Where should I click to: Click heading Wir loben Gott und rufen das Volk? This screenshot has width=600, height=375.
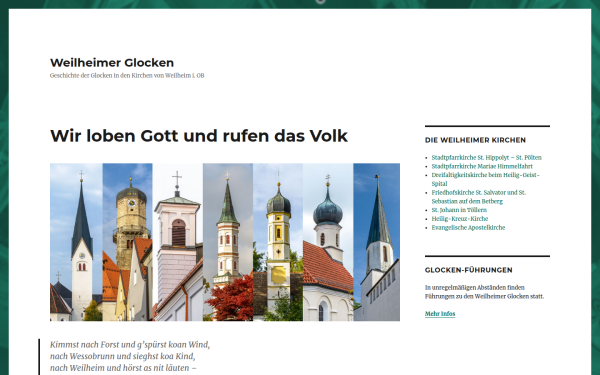point(199,136)
